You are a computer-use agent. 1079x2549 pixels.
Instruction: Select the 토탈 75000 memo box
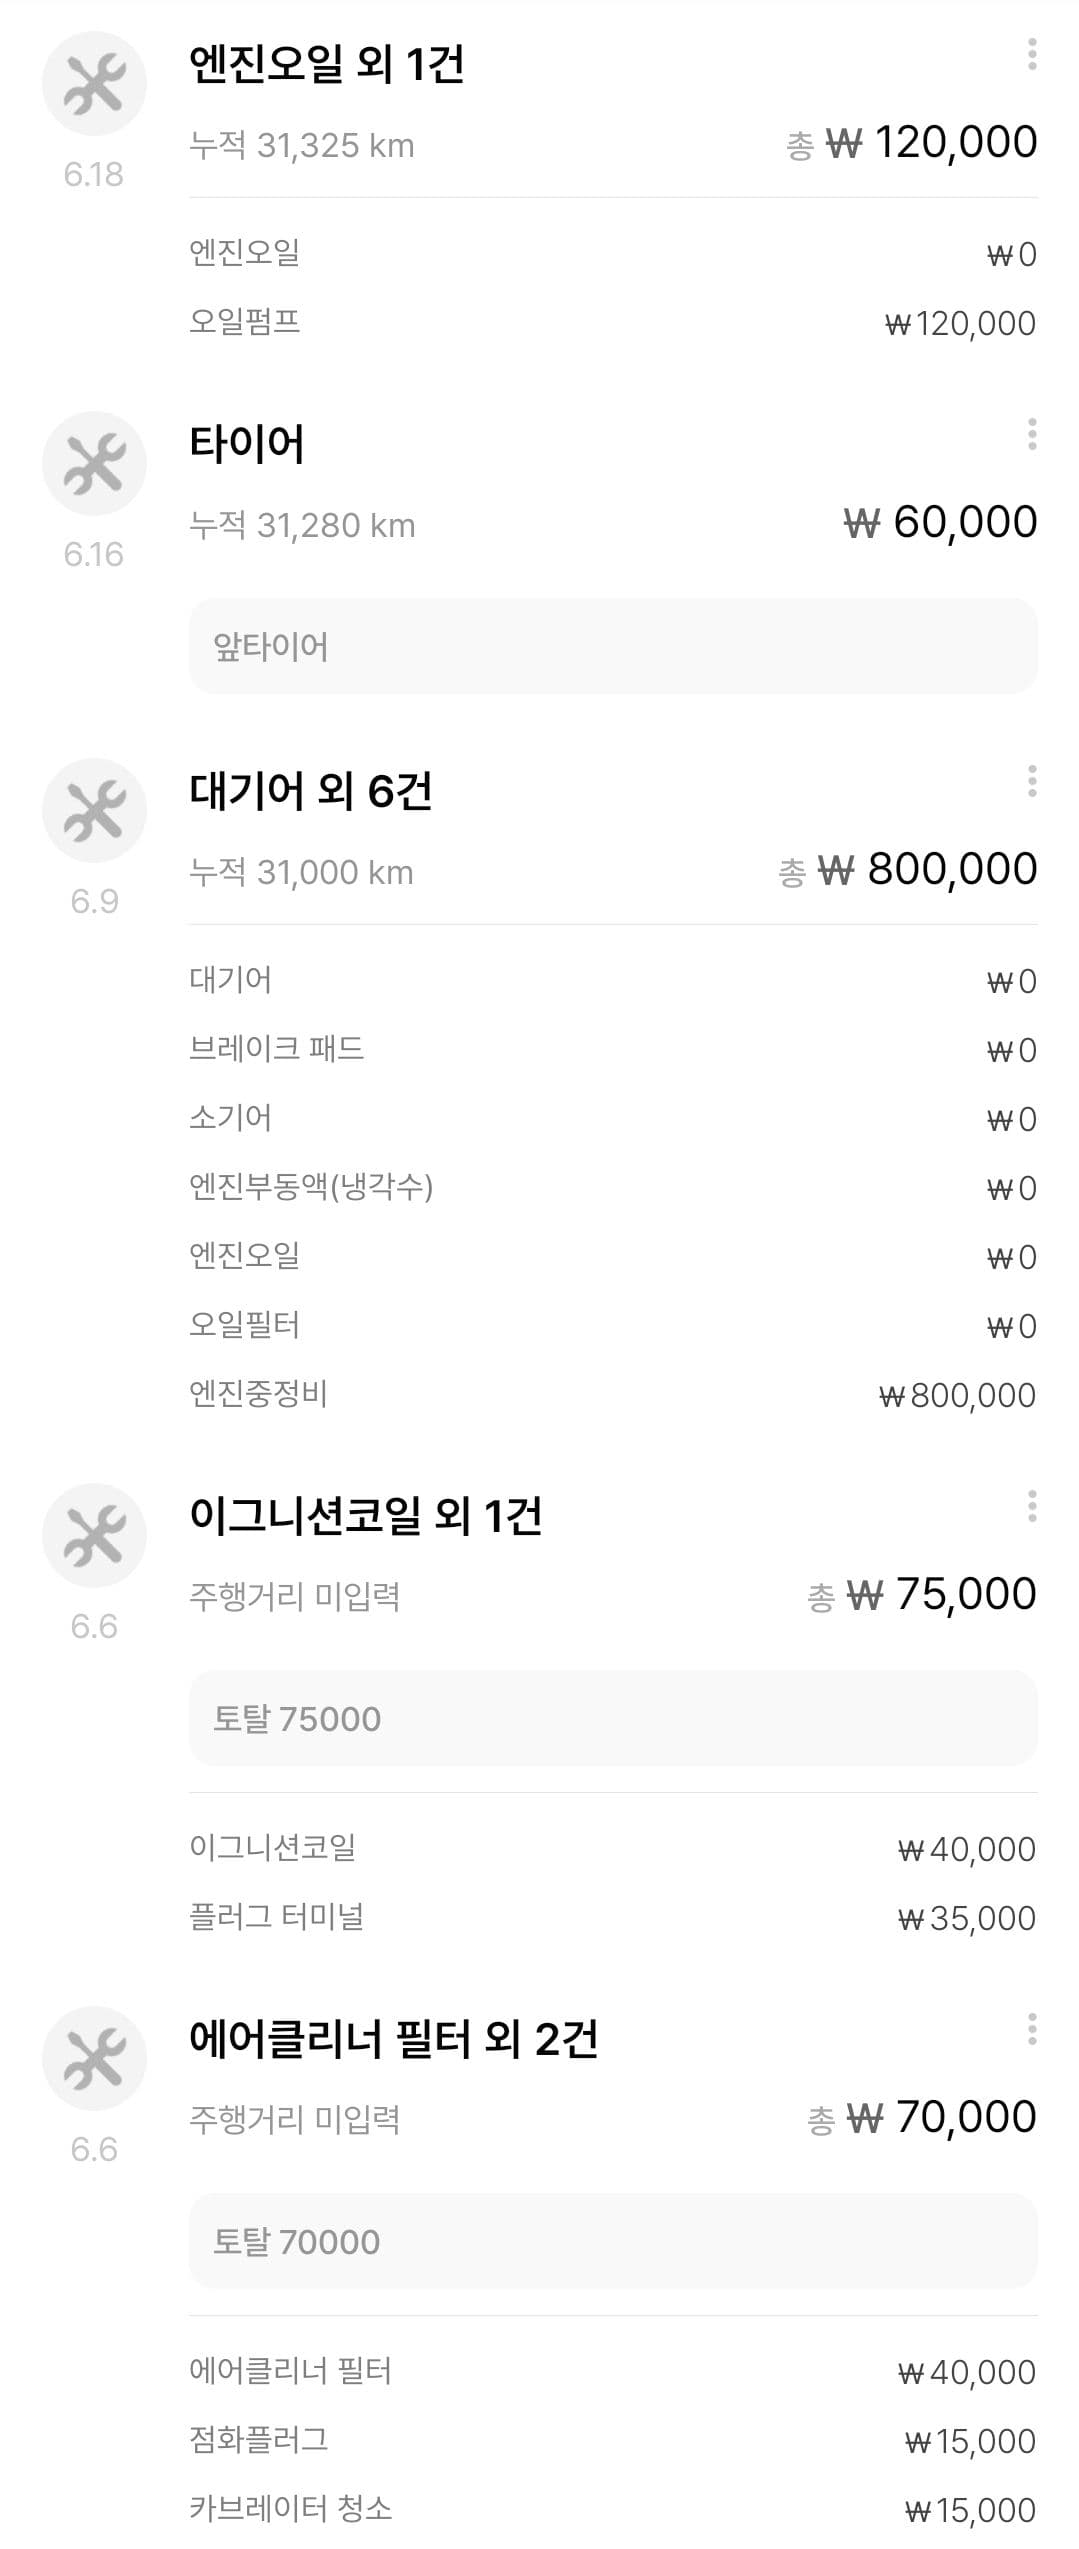[x=612, y=1719]
